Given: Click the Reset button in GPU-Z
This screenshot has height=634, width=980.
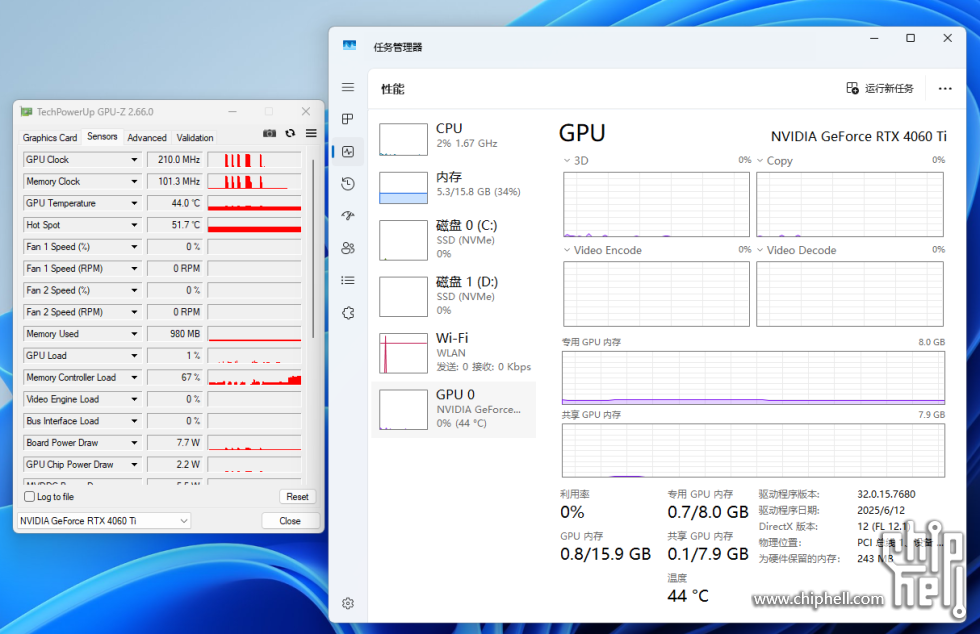Looking at the screenshot, I should point(298,496).
